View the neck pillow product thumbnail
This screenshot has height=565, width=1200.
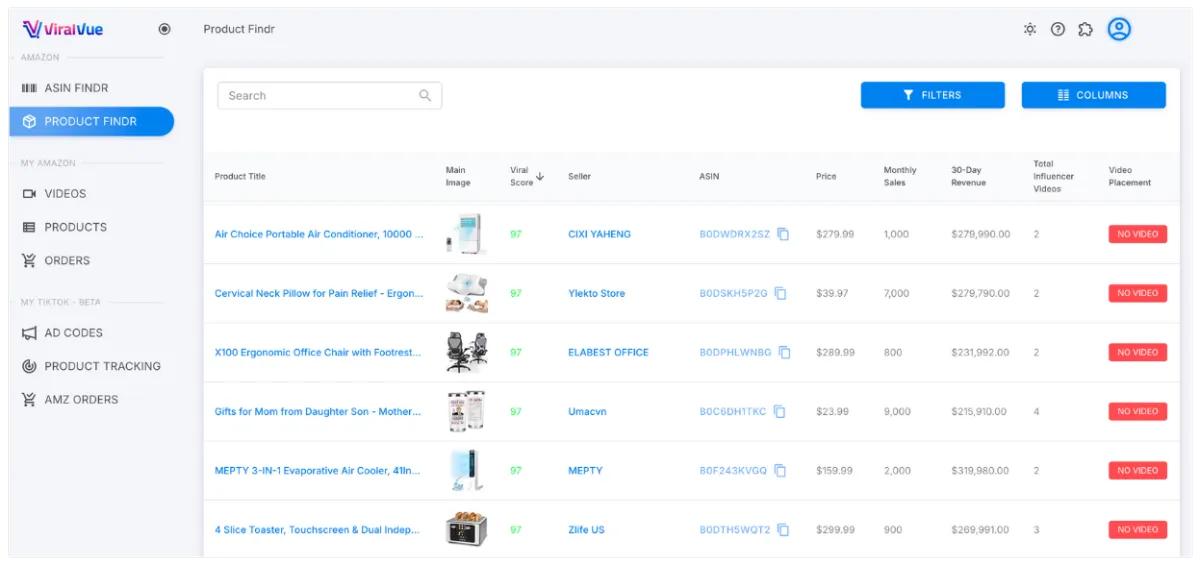coord(467,293)
